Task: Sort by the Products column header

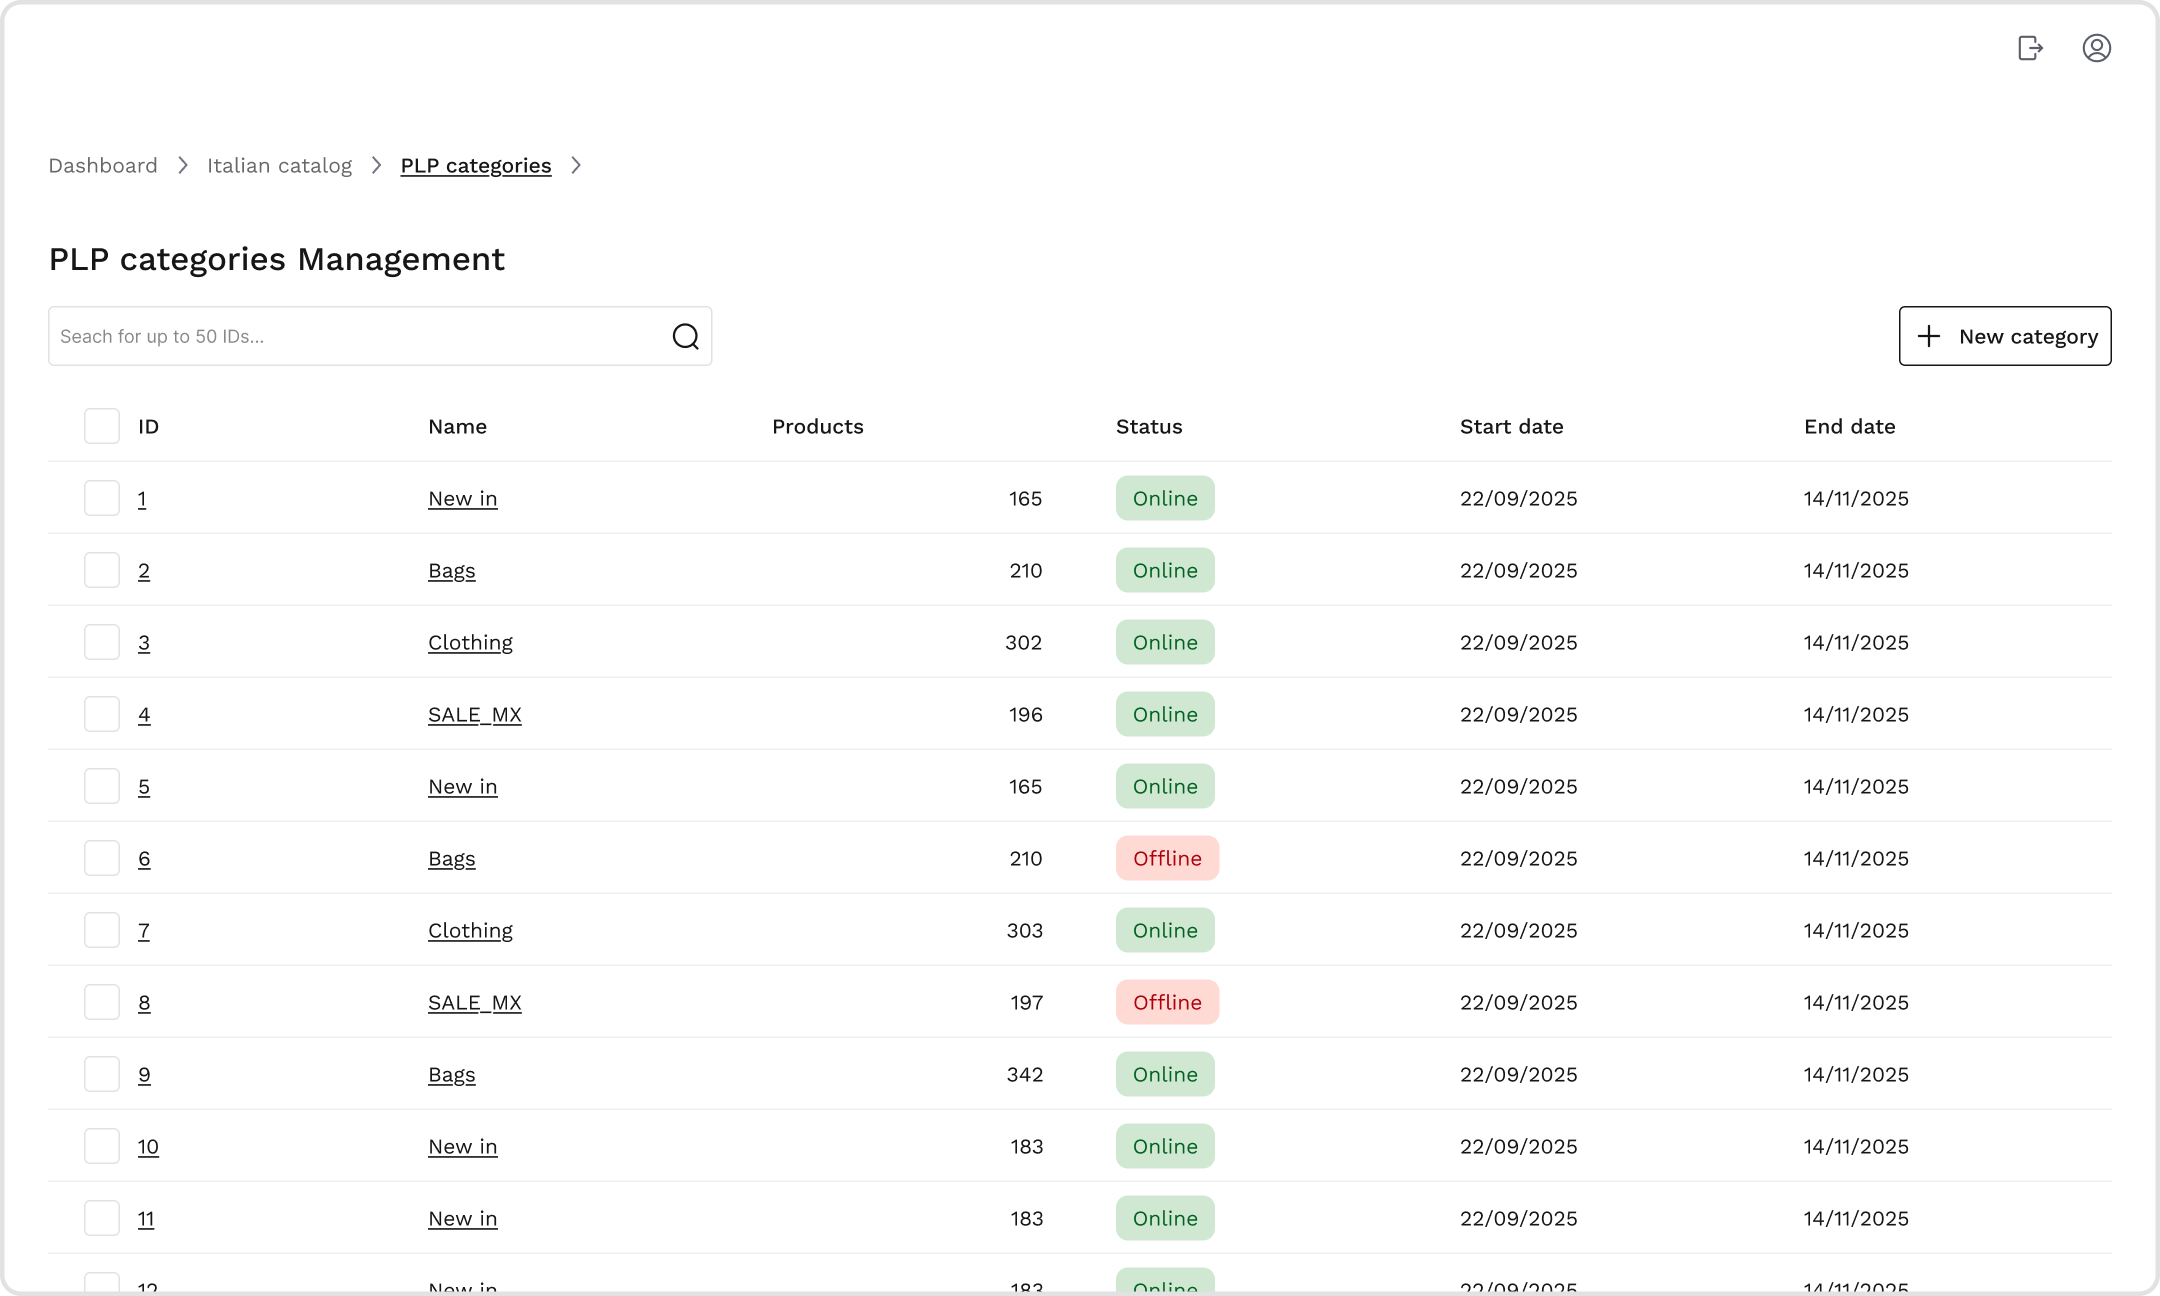Action: pos(817,426)
